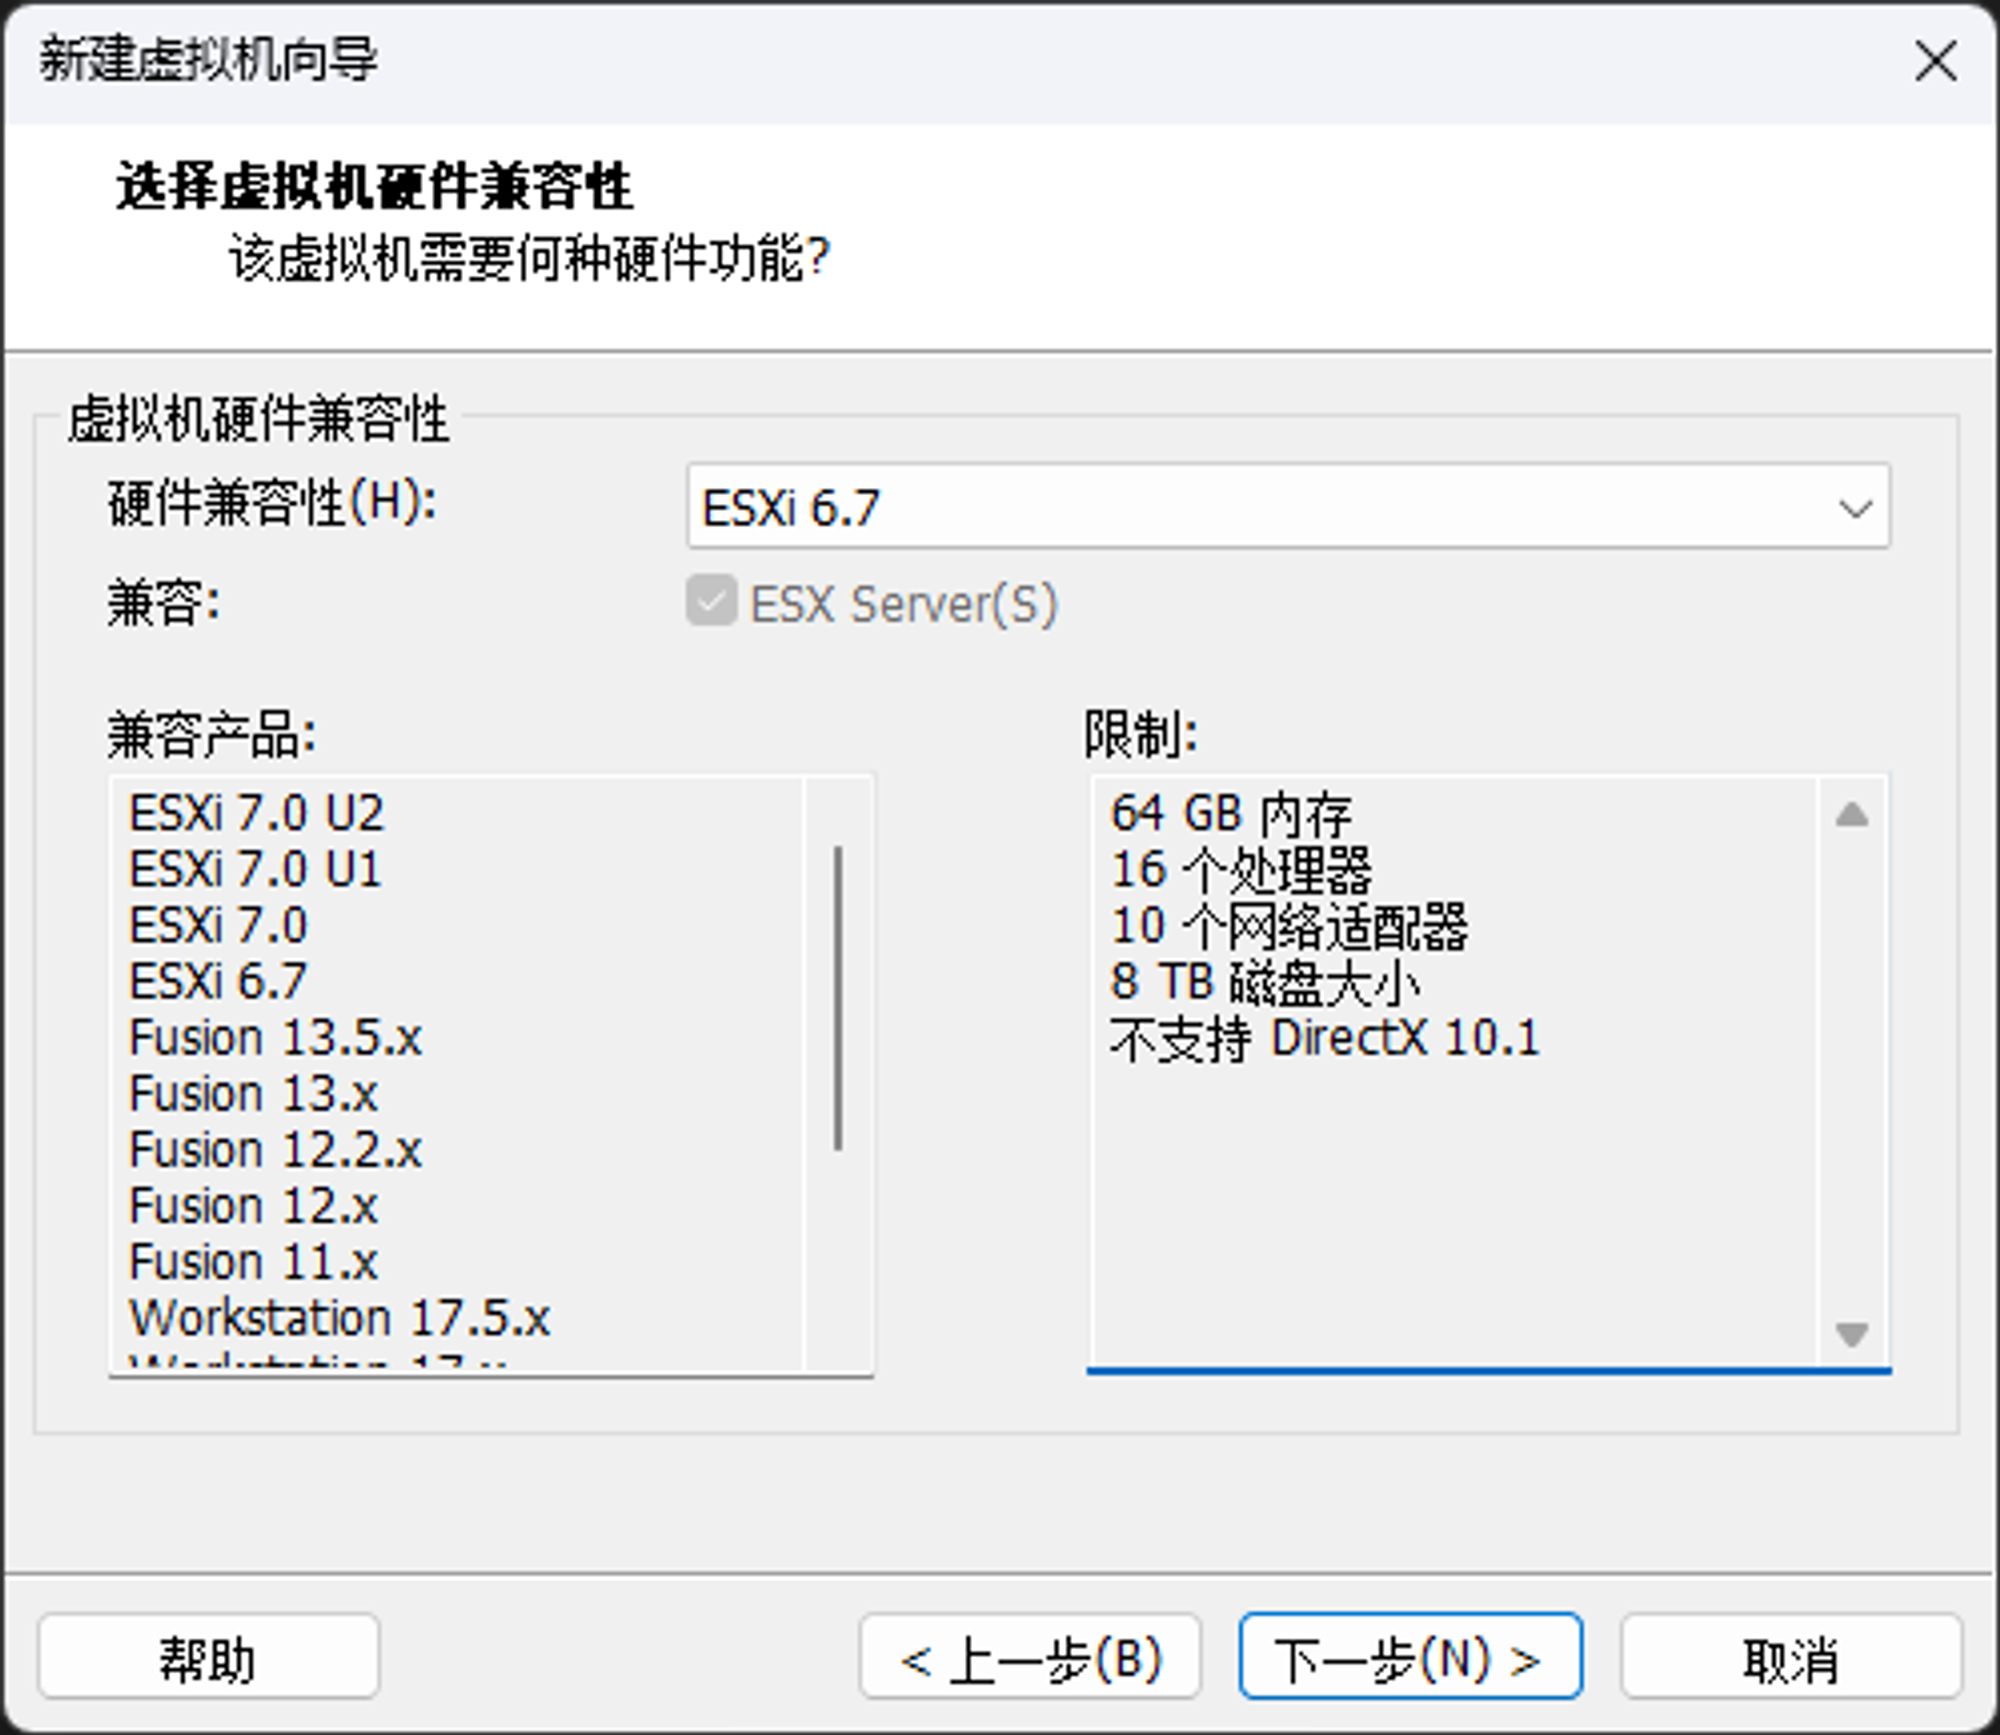Select ESXi 6.7 in compatible products list
Viewport: 2000px width, 1735px height.
218,982
